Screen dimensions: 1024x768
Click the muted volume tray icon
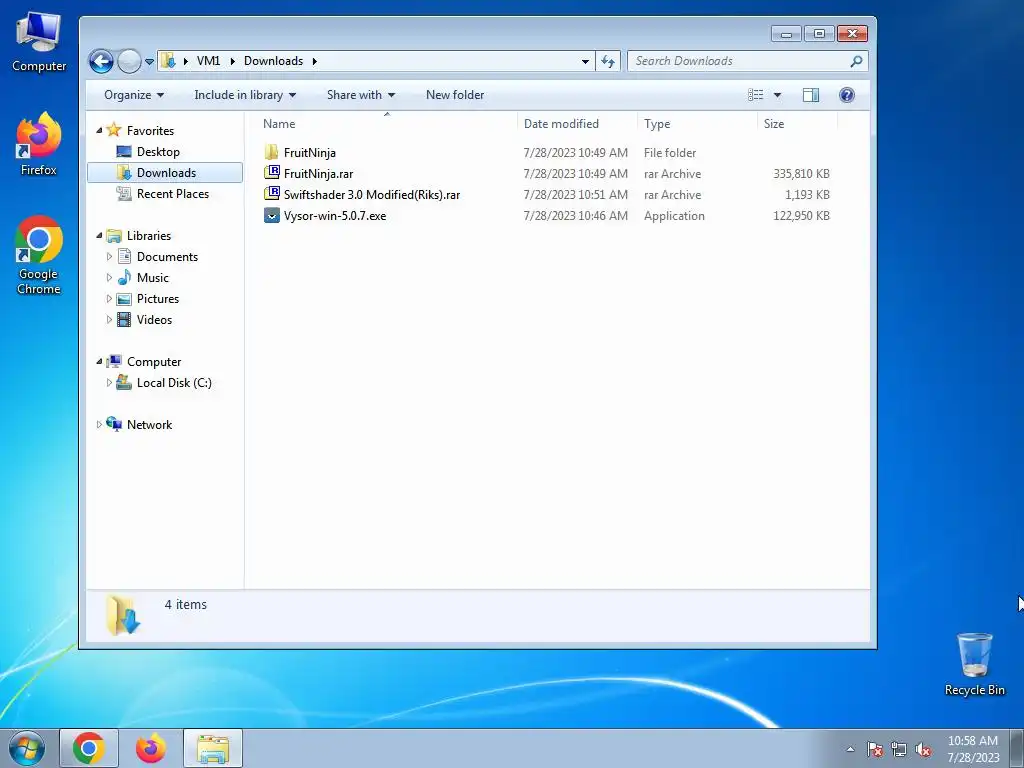click(x=923, y=749)
